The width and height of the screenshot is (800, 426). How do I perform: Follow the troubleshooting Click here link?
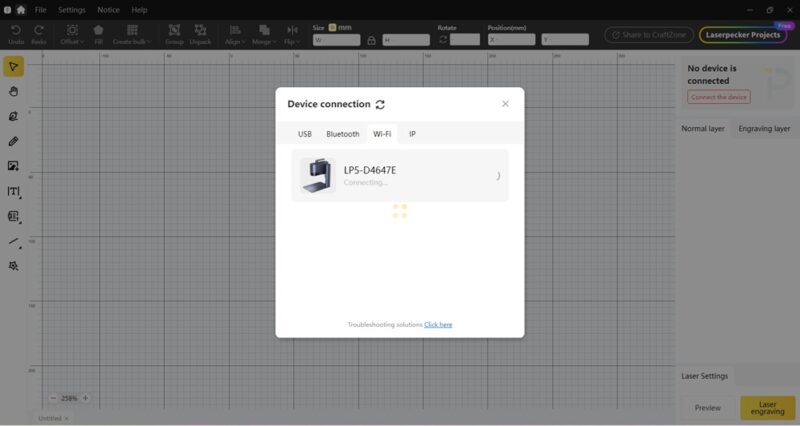click(438, 324)
